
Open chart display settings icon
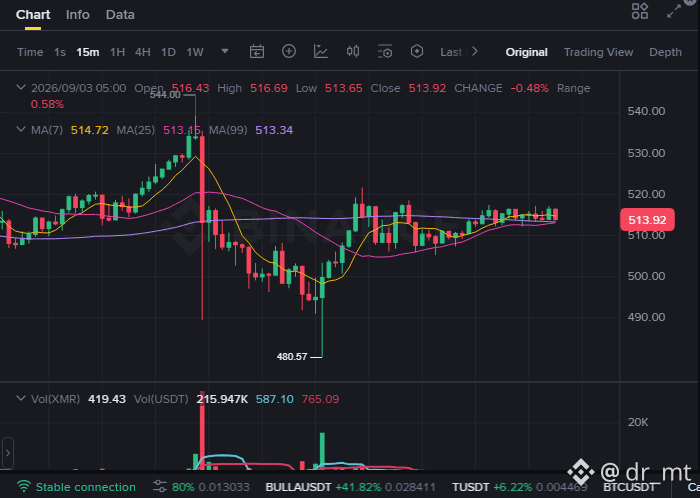pyautogui.click(x=385, y=52)
